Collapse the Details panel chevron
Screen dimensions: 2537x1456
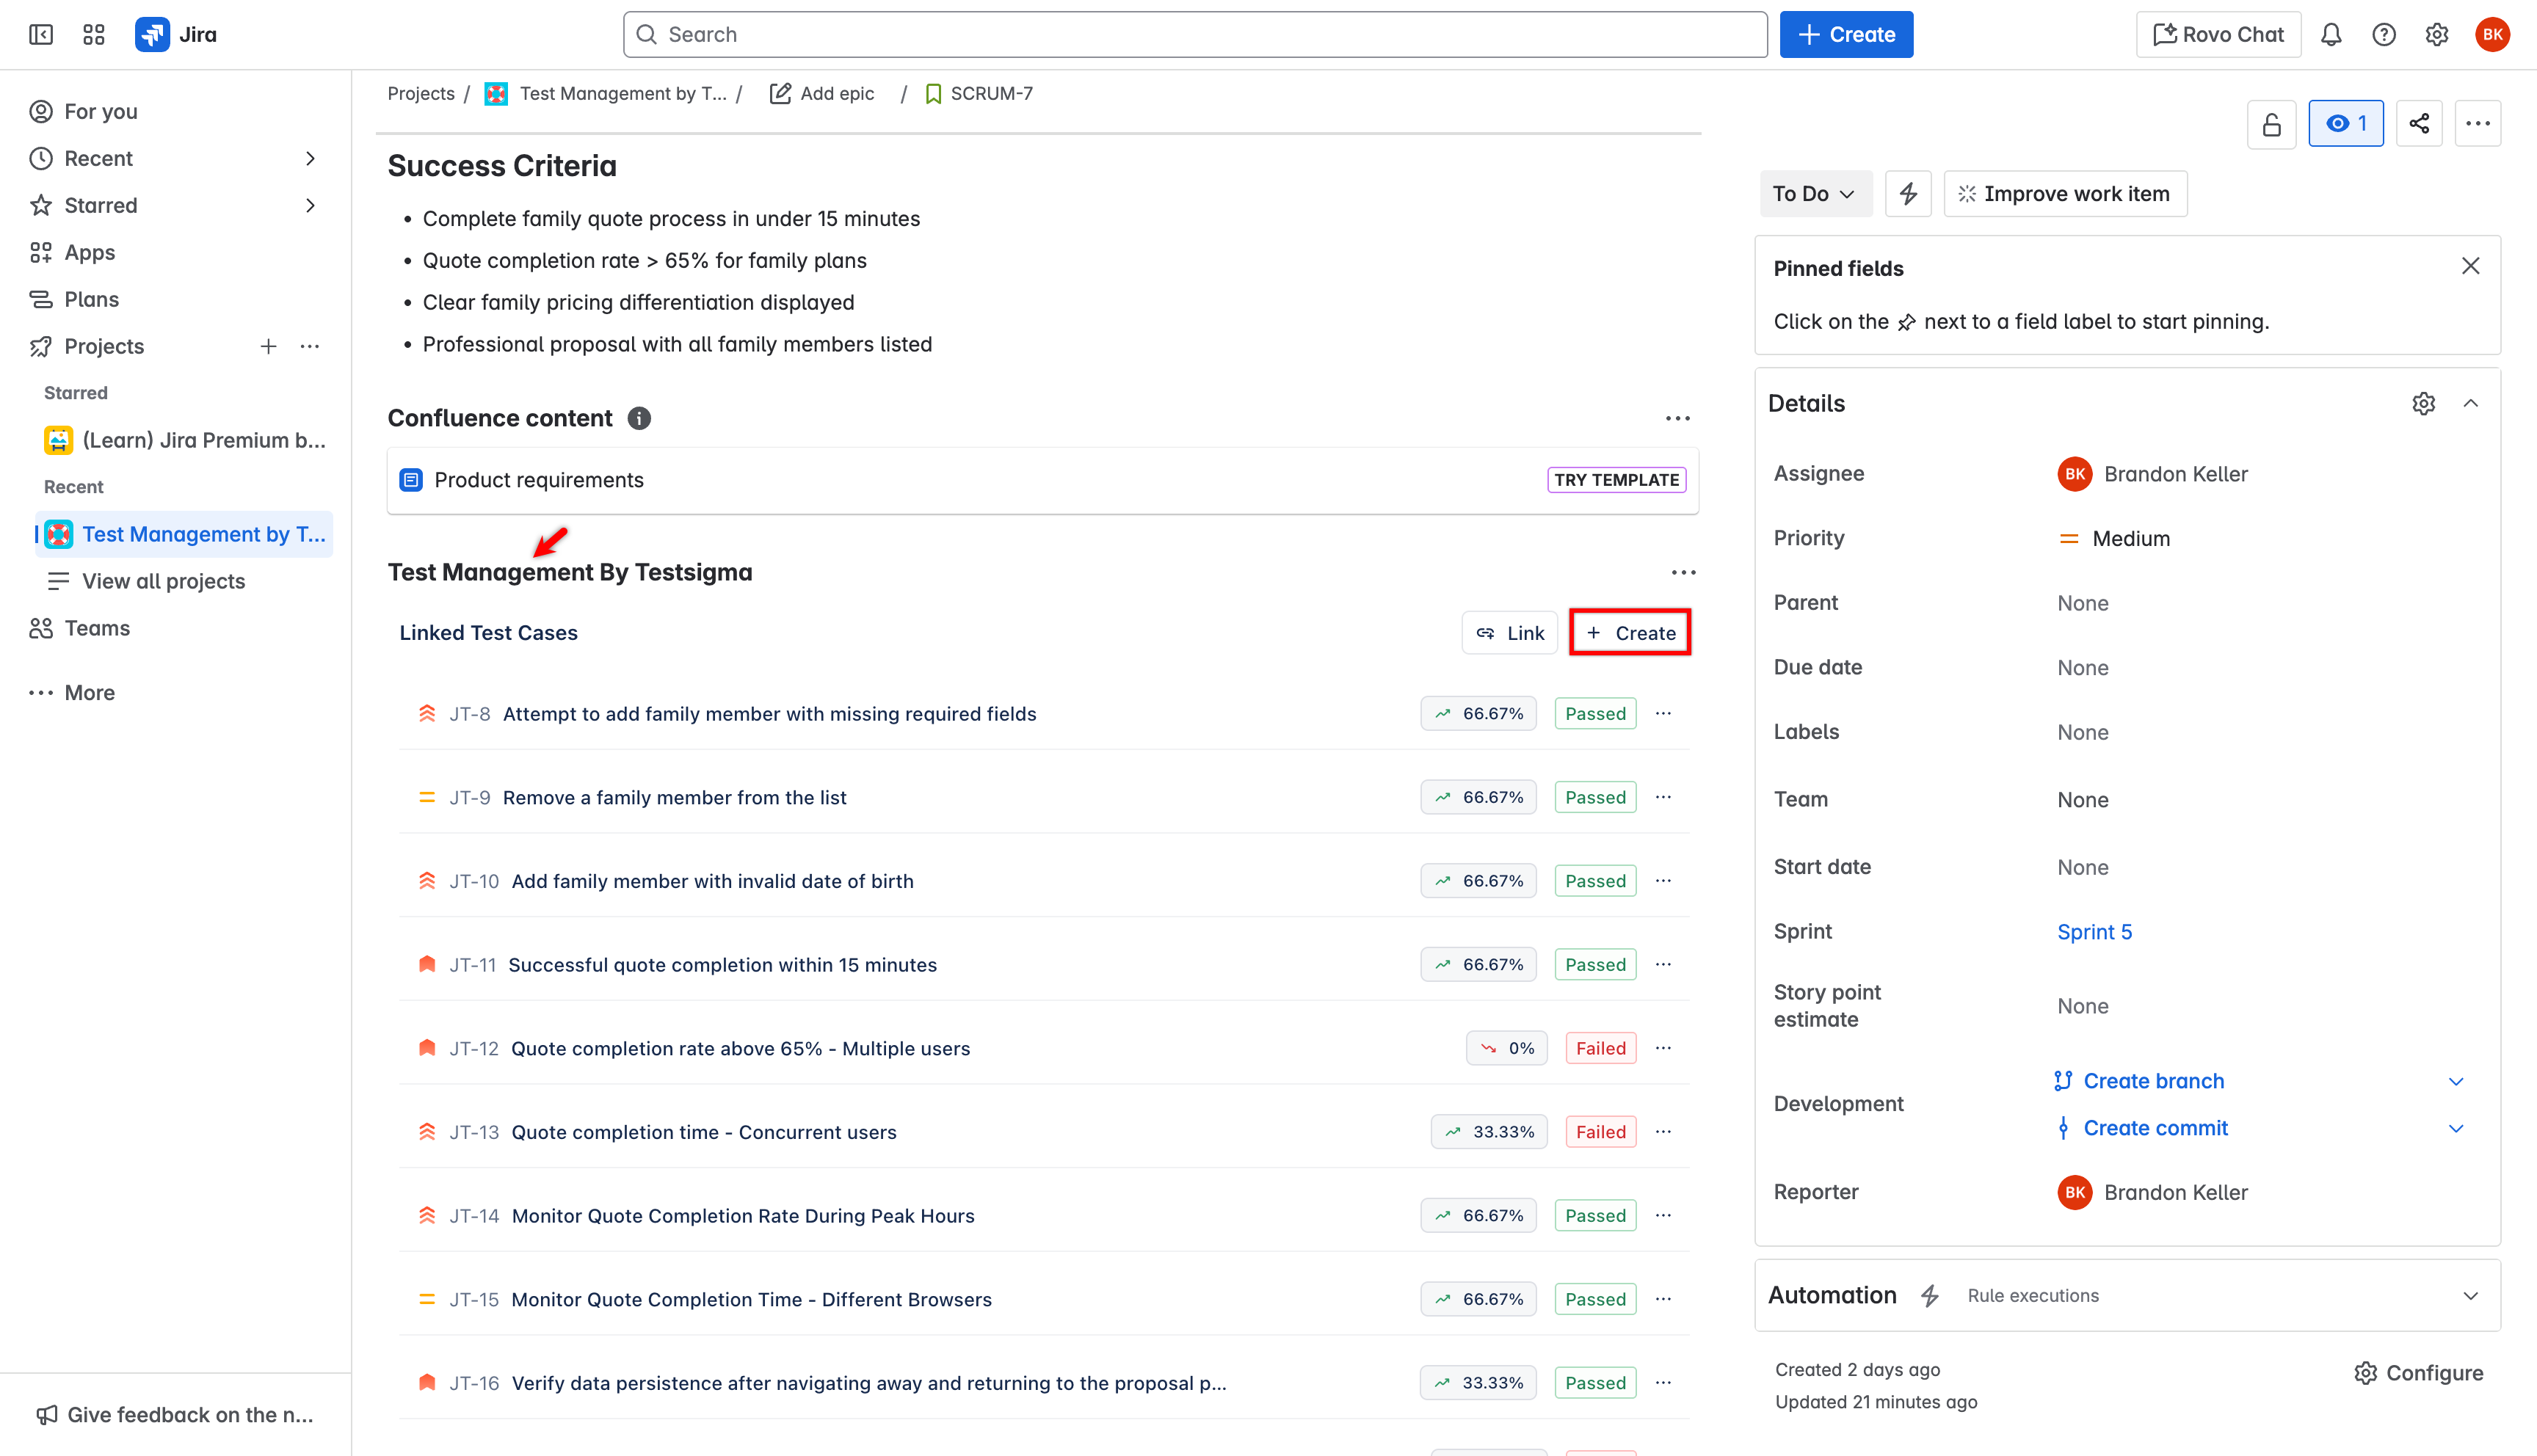2470,404
